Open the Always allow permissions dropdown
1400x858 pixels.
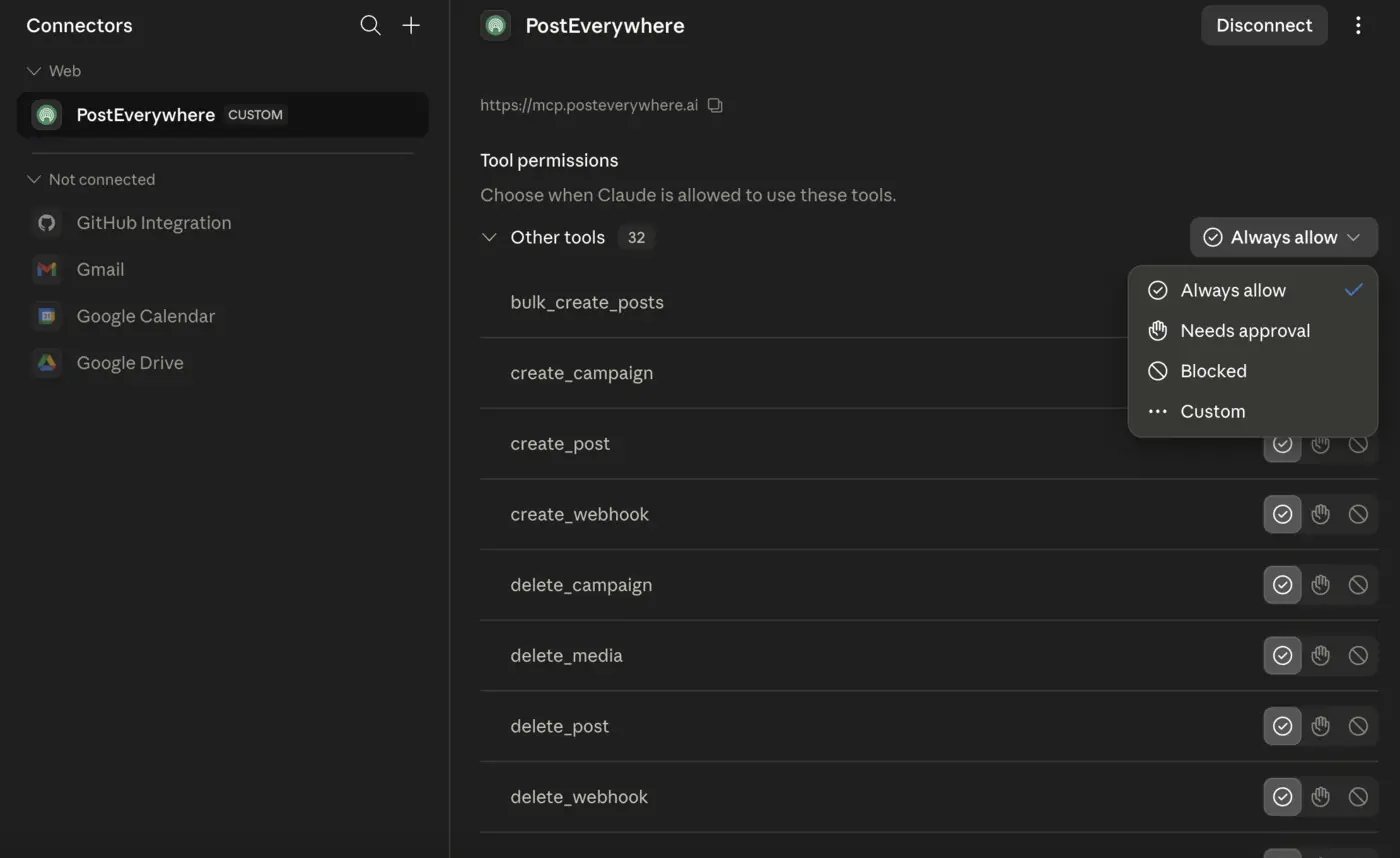[x=1283, y=237]
